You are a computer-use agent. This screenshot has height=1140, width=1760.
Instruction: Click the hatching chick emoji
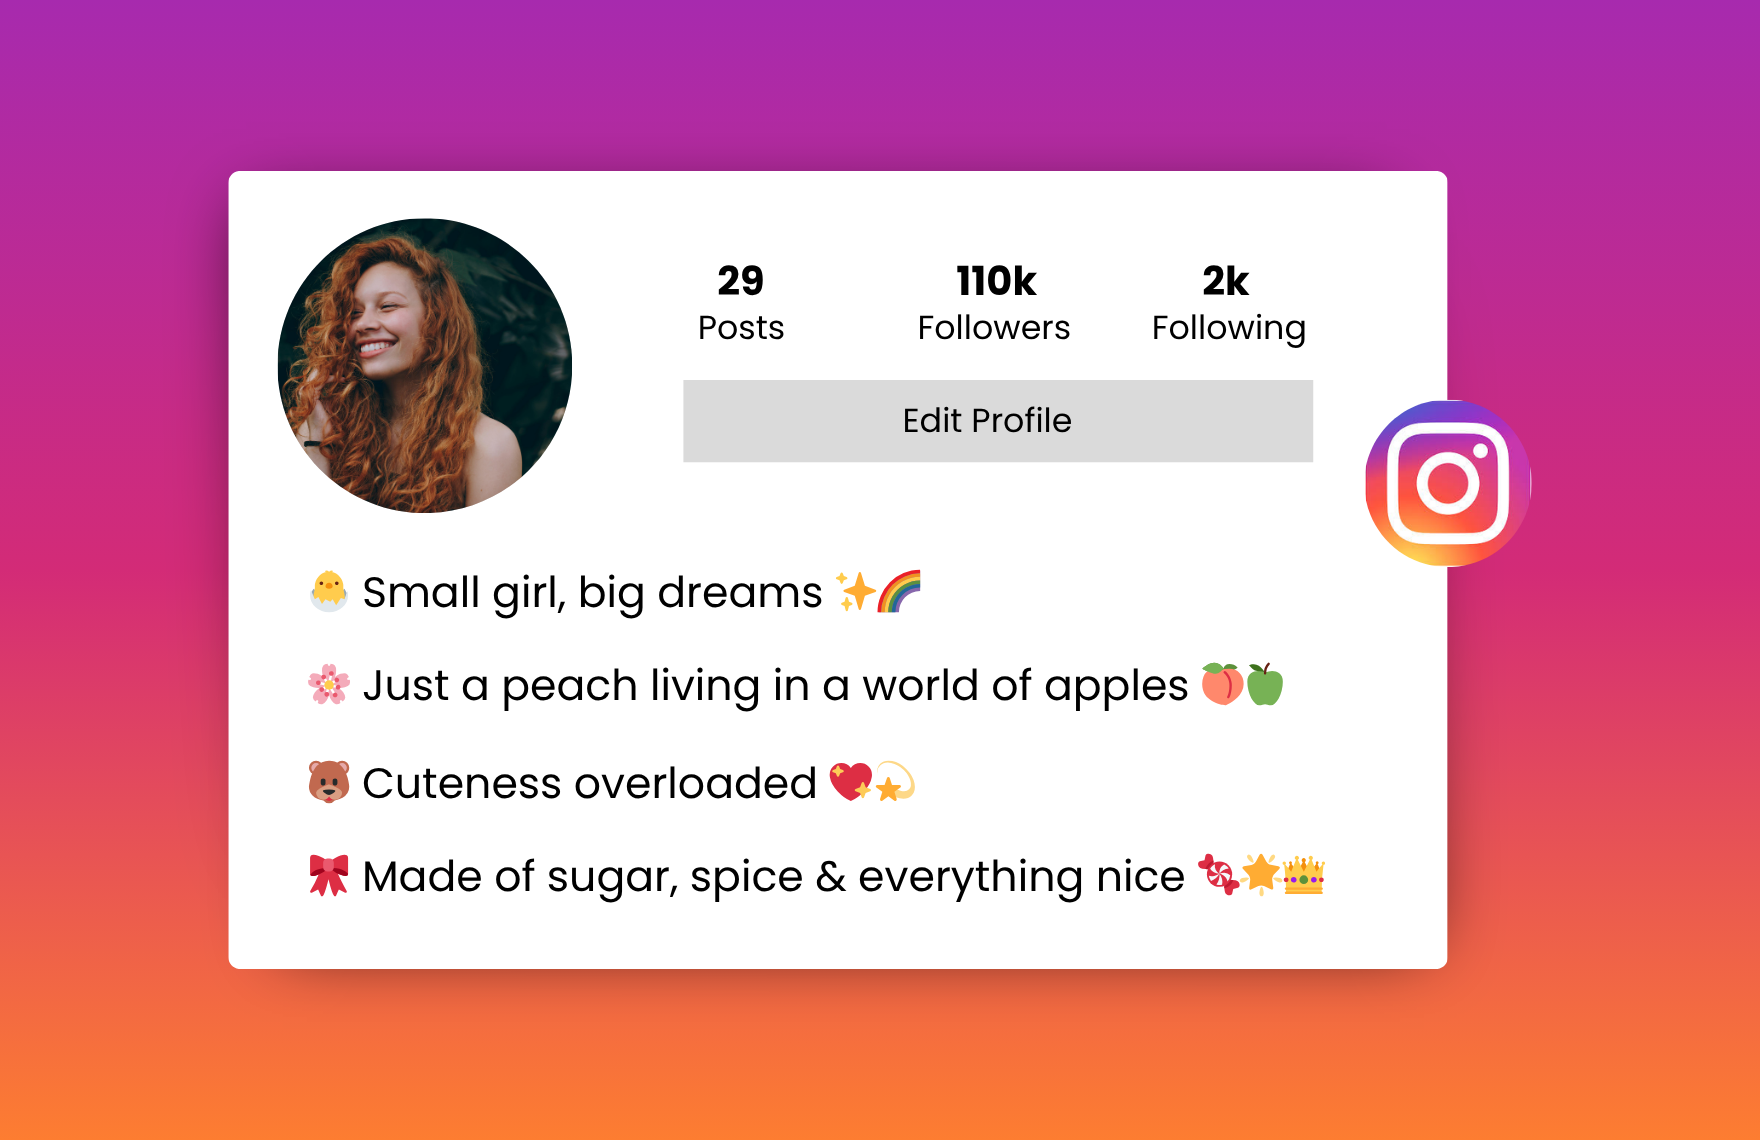[328, 591]
